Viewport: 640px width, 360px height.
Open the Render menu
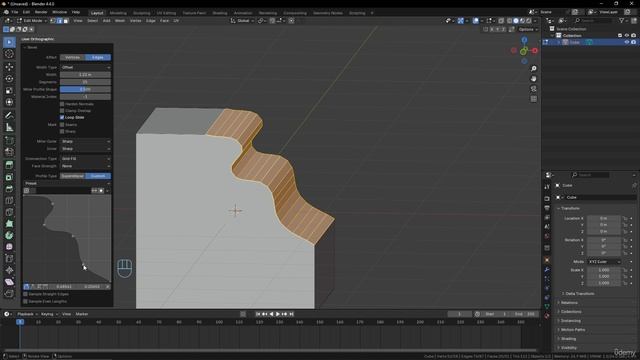tap(41, 12)
